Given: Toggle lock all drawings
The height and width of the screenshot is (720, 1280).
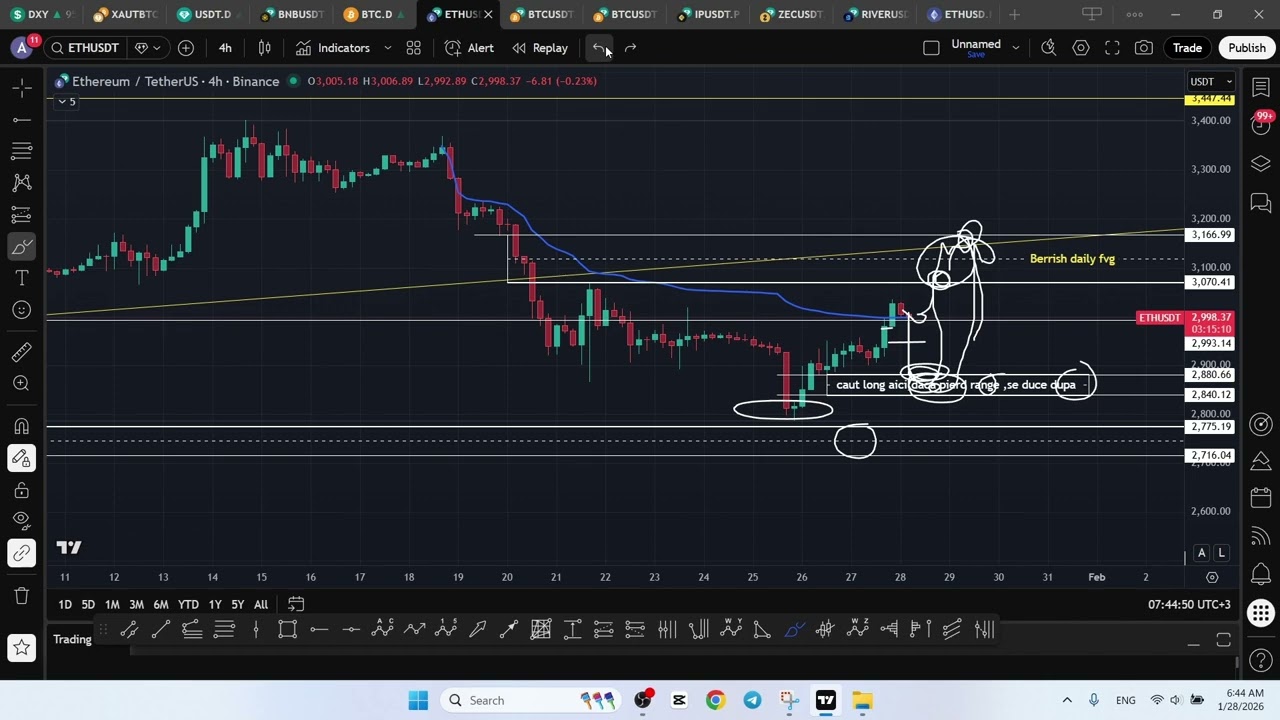Looking at the screenshot, I should click(21, 490).
